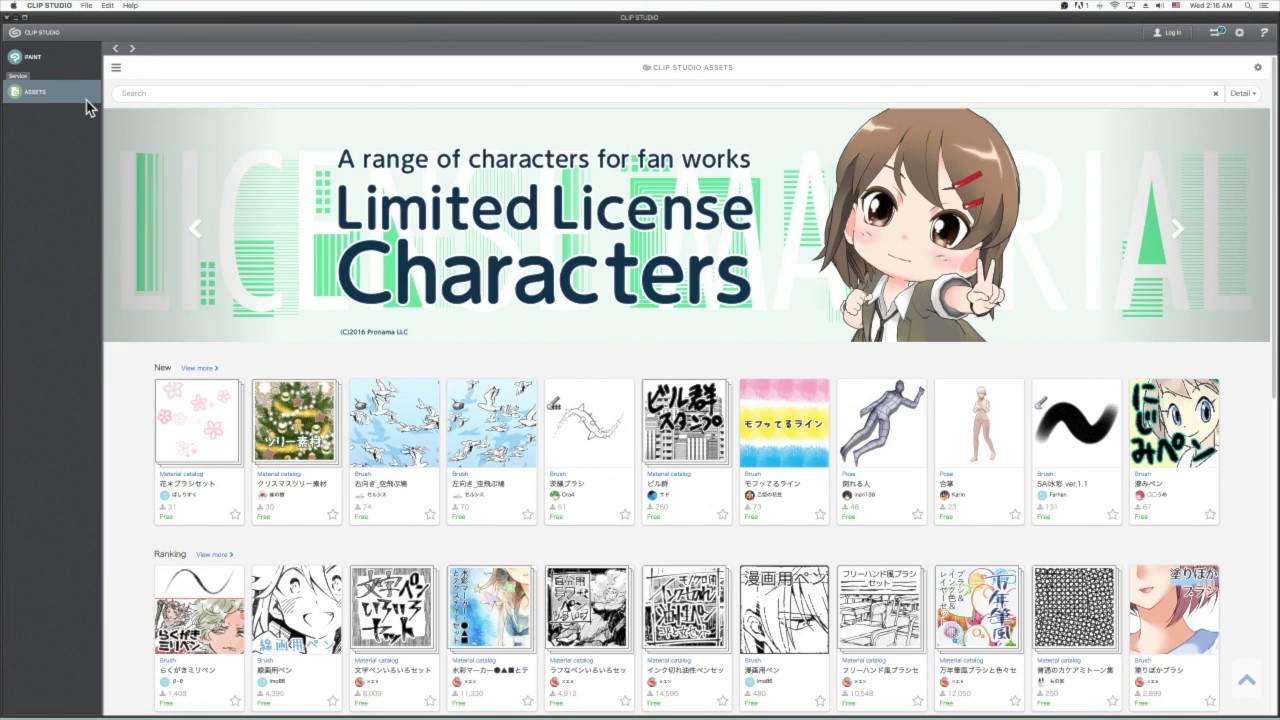Click View more next to Ranking
The width and height of the screenshot is (1280, 720).
pyautogui.click(x=214, y=555)
